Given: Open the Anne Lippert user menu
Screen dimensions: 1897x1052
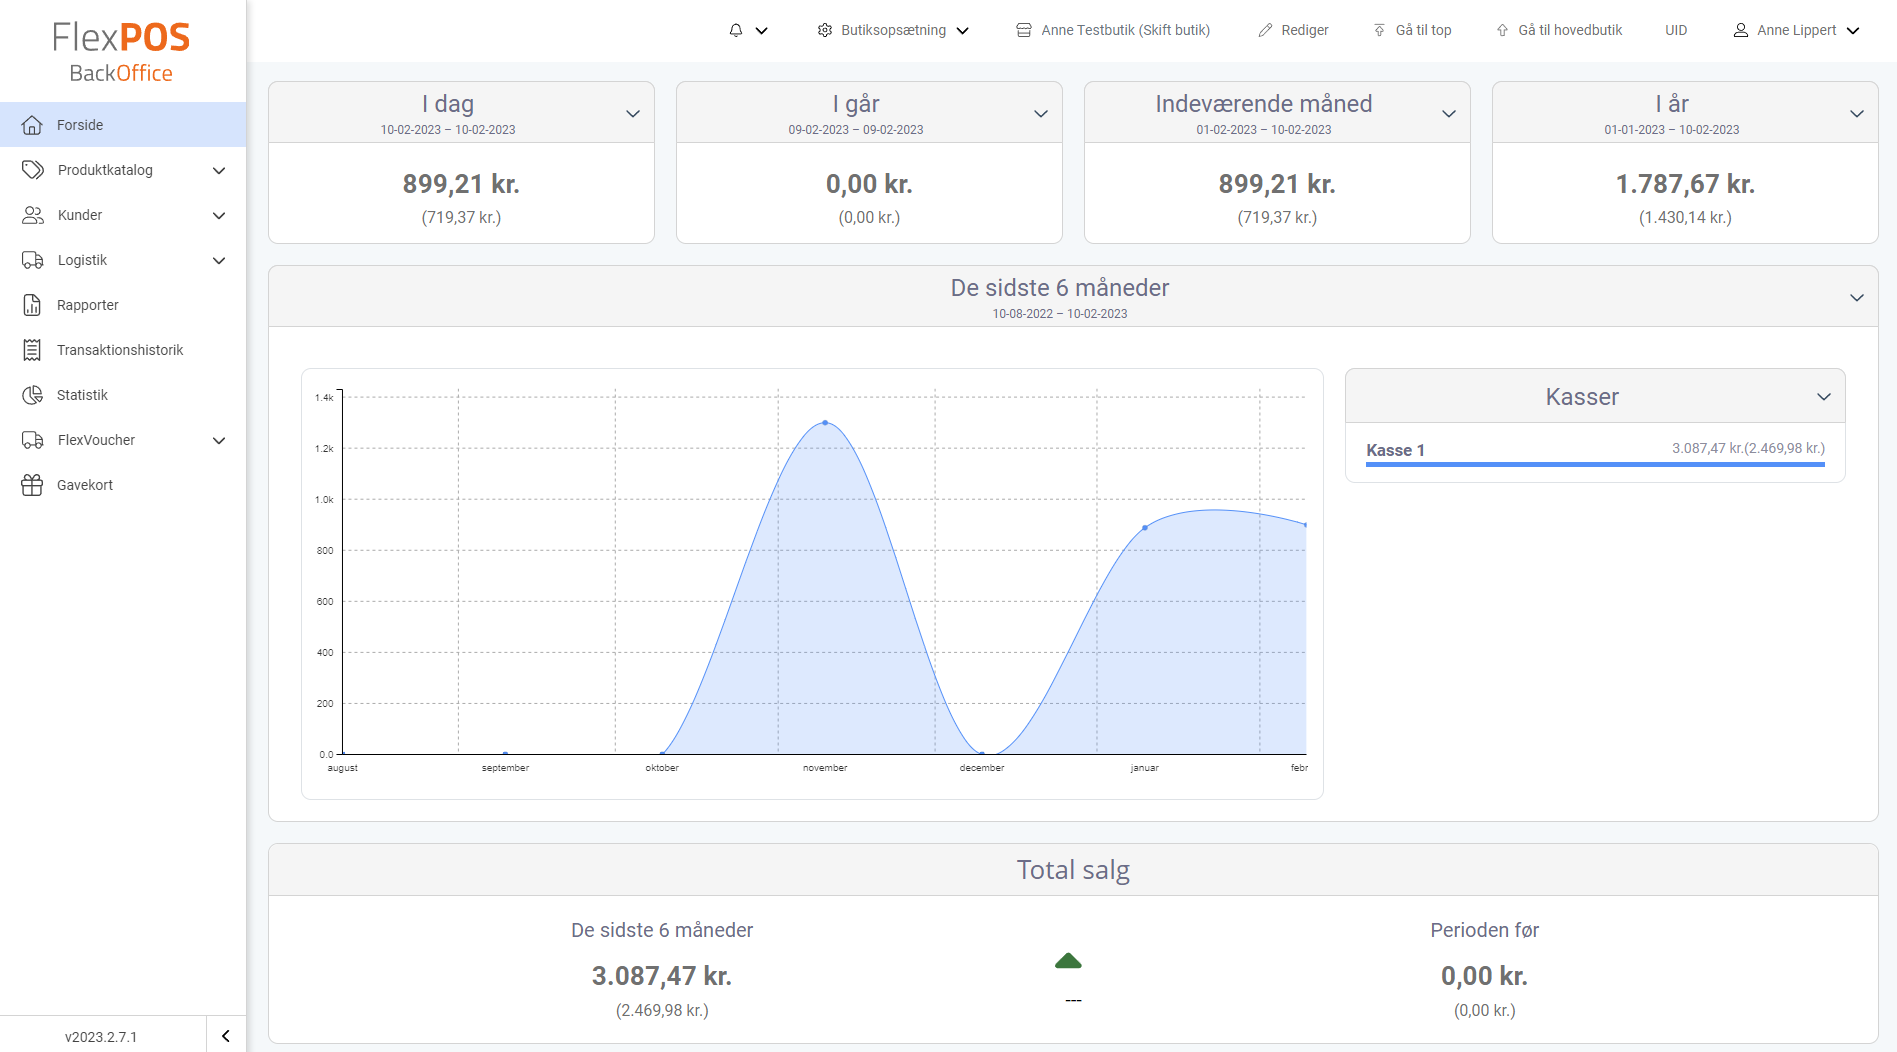Looking at the screenshot, I should coord(1796,30).
